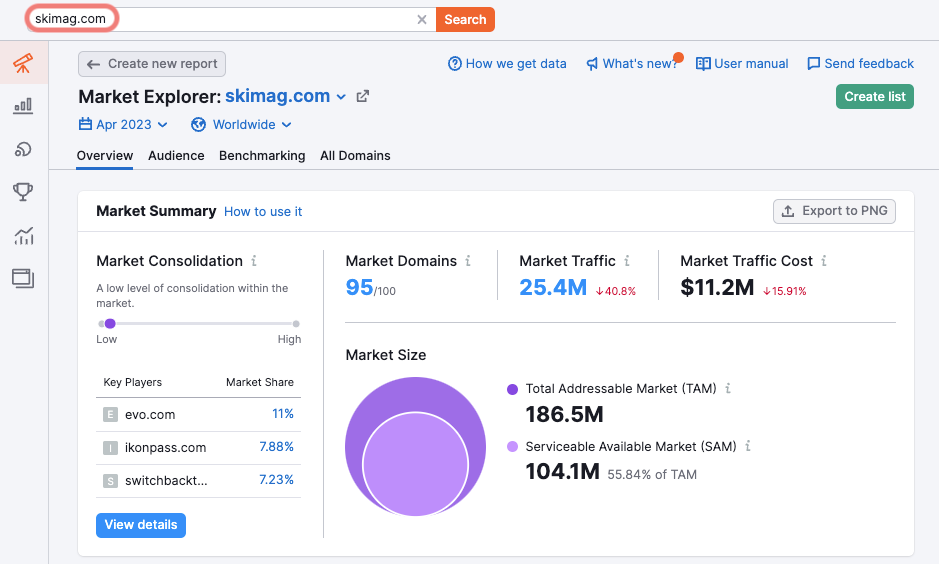Switch to the All Domains tab
Viewport: 939px width, 564px height.
click(x=355, y=156)
